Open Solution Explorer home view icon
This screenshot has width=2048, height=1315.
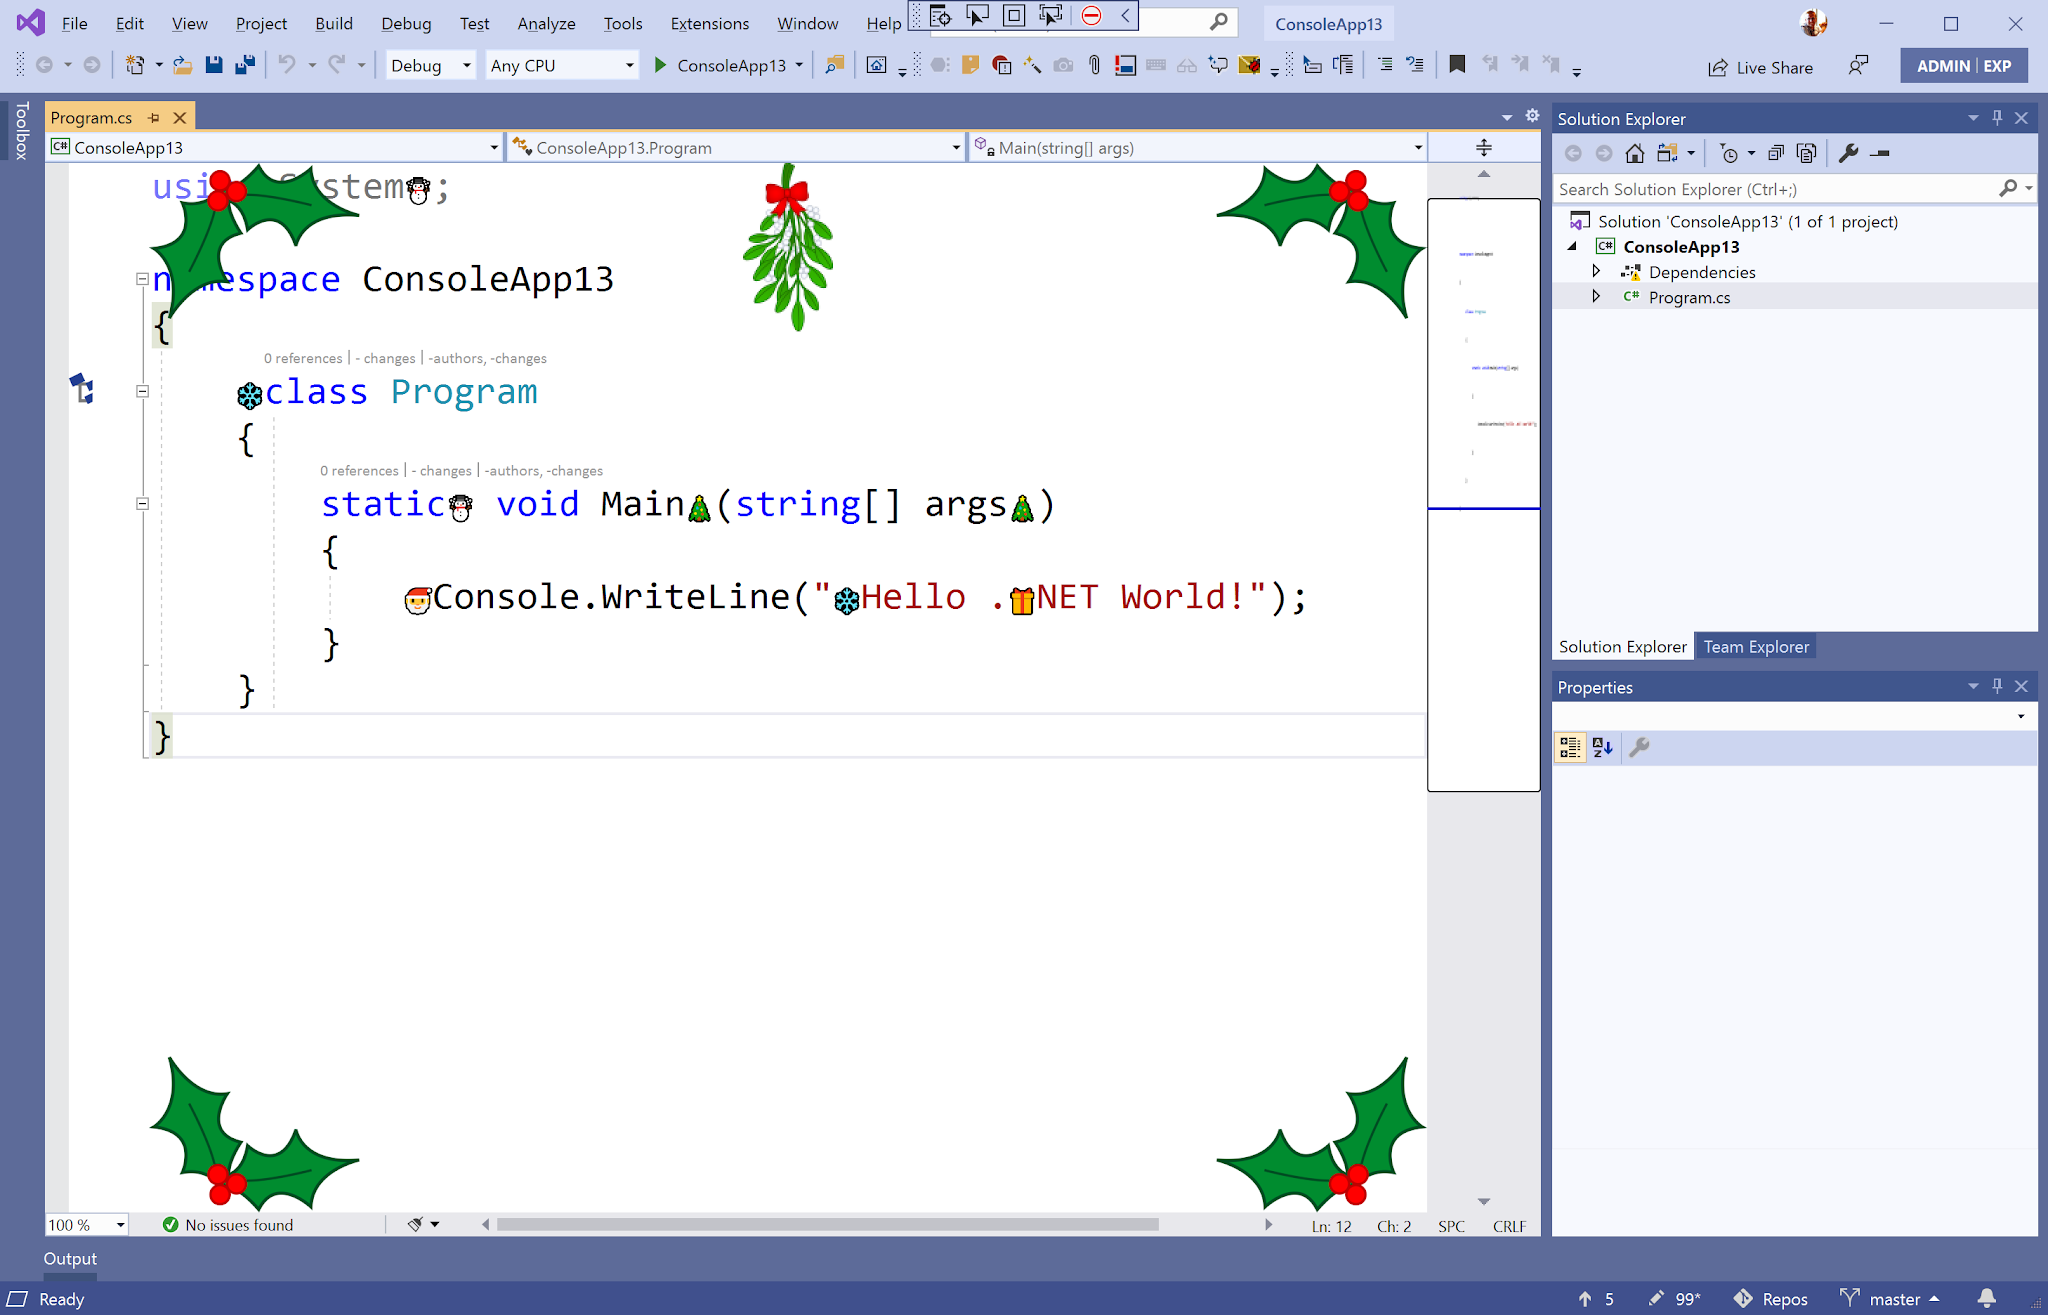[1635, 152]
